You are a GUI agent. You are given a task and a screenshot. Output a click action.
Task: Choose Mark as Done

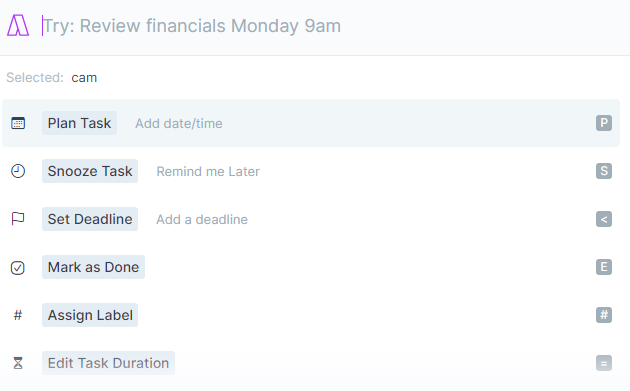(311, 267)
